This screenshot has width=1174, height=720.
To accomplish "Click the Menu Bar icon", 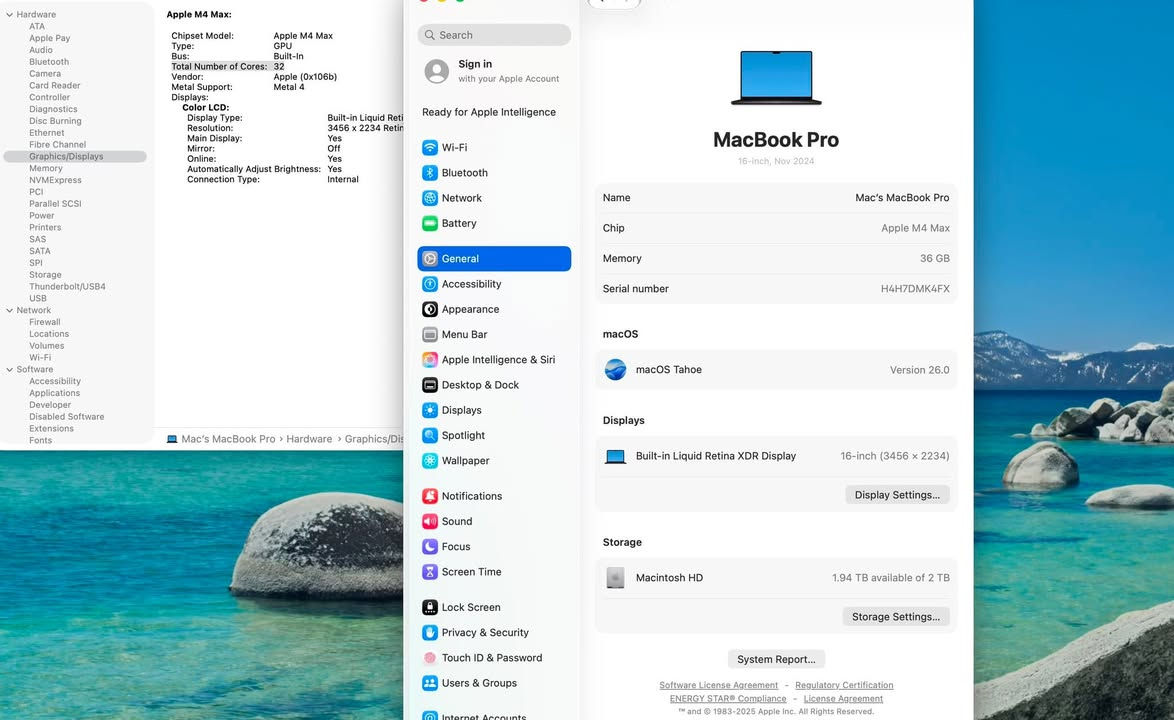I will (430, 335).
